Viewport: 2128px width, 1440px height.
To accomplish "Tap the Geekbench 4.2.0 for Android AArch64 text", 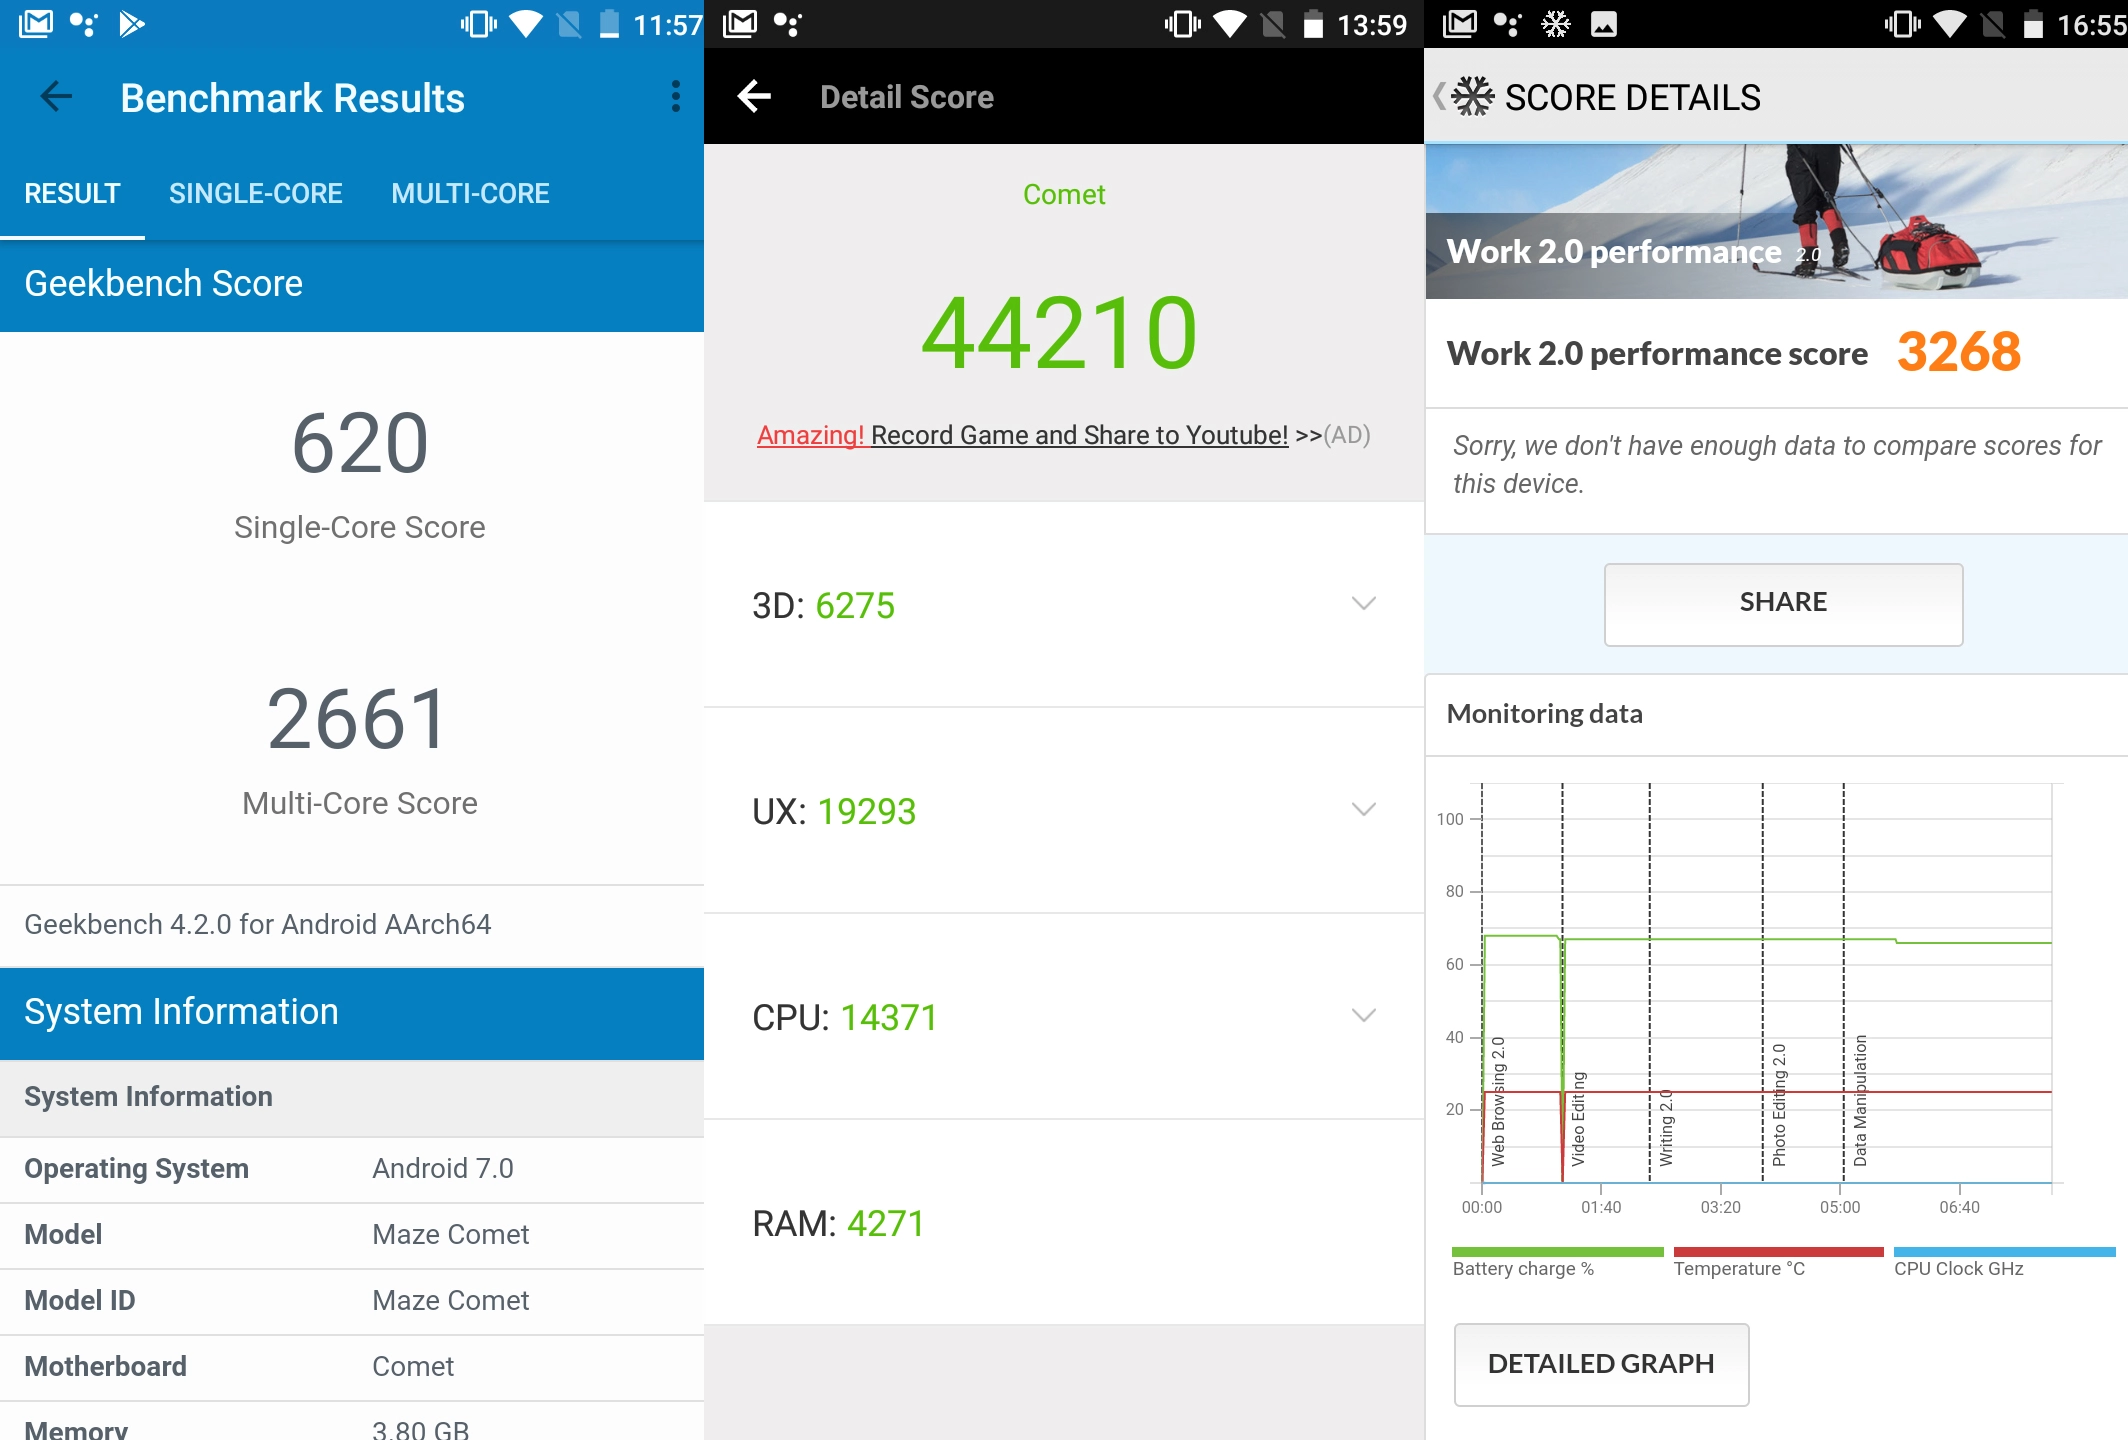I will (257, 924).
